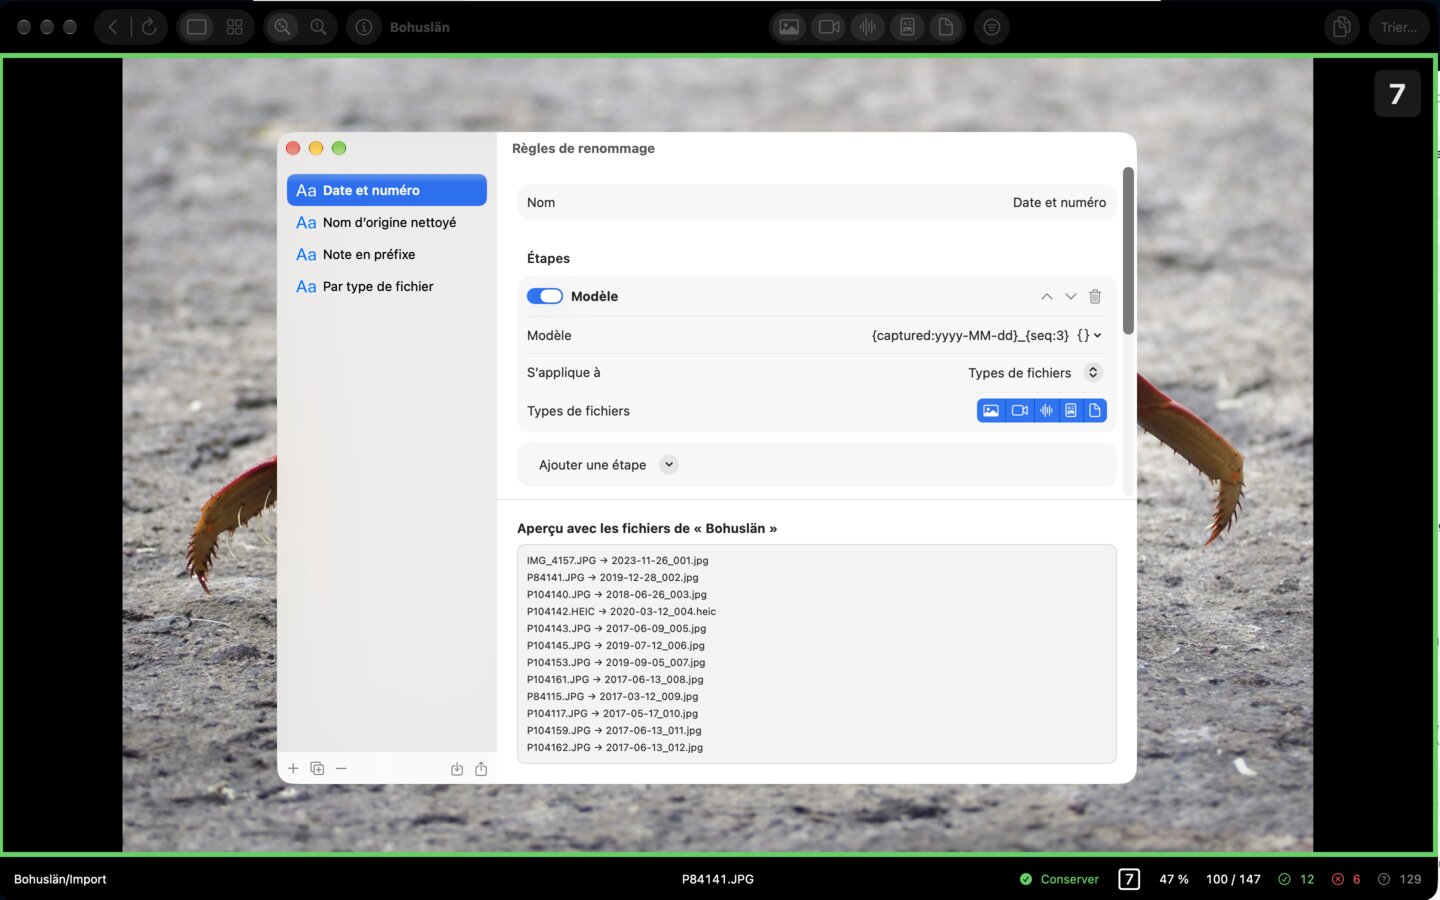This screenshot has width=1440, height=900.
Task: Select 'Par type de fichier' rule
Action: click(x=387, y=286)
